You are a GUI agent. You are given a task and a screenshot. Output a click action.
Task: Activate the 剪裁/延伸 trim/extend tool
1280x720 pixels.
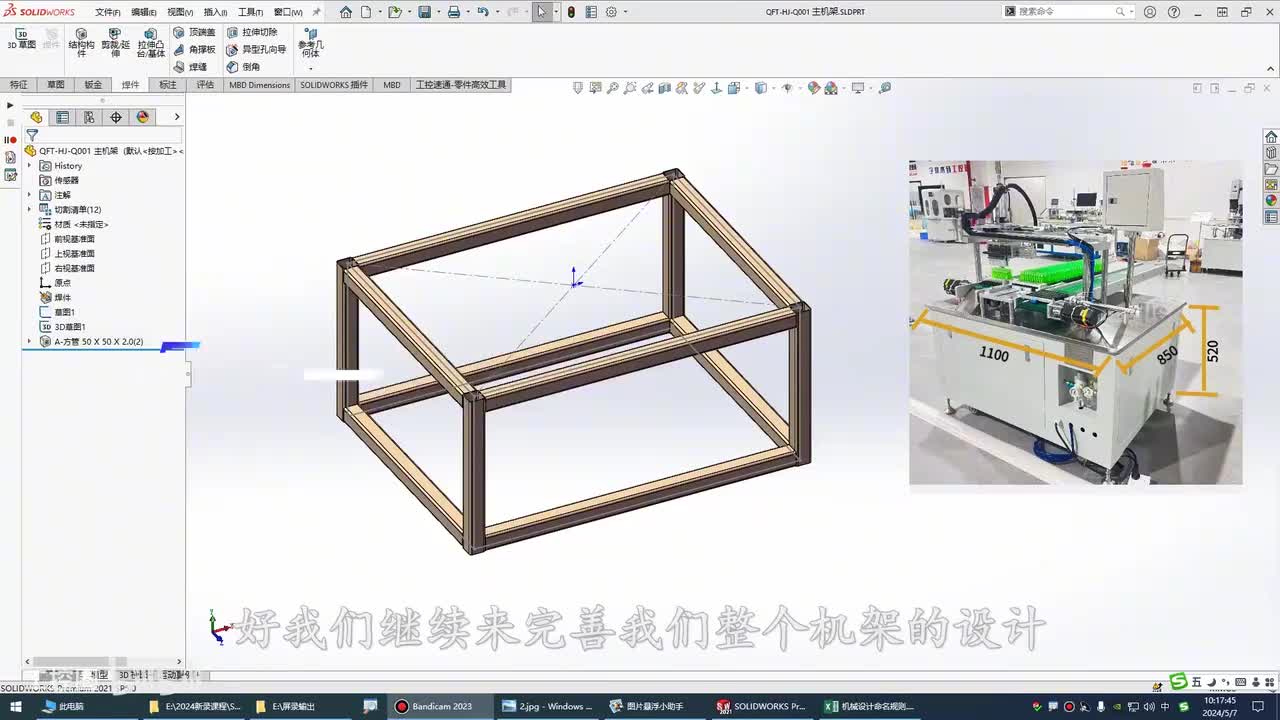tap(115, 42)
